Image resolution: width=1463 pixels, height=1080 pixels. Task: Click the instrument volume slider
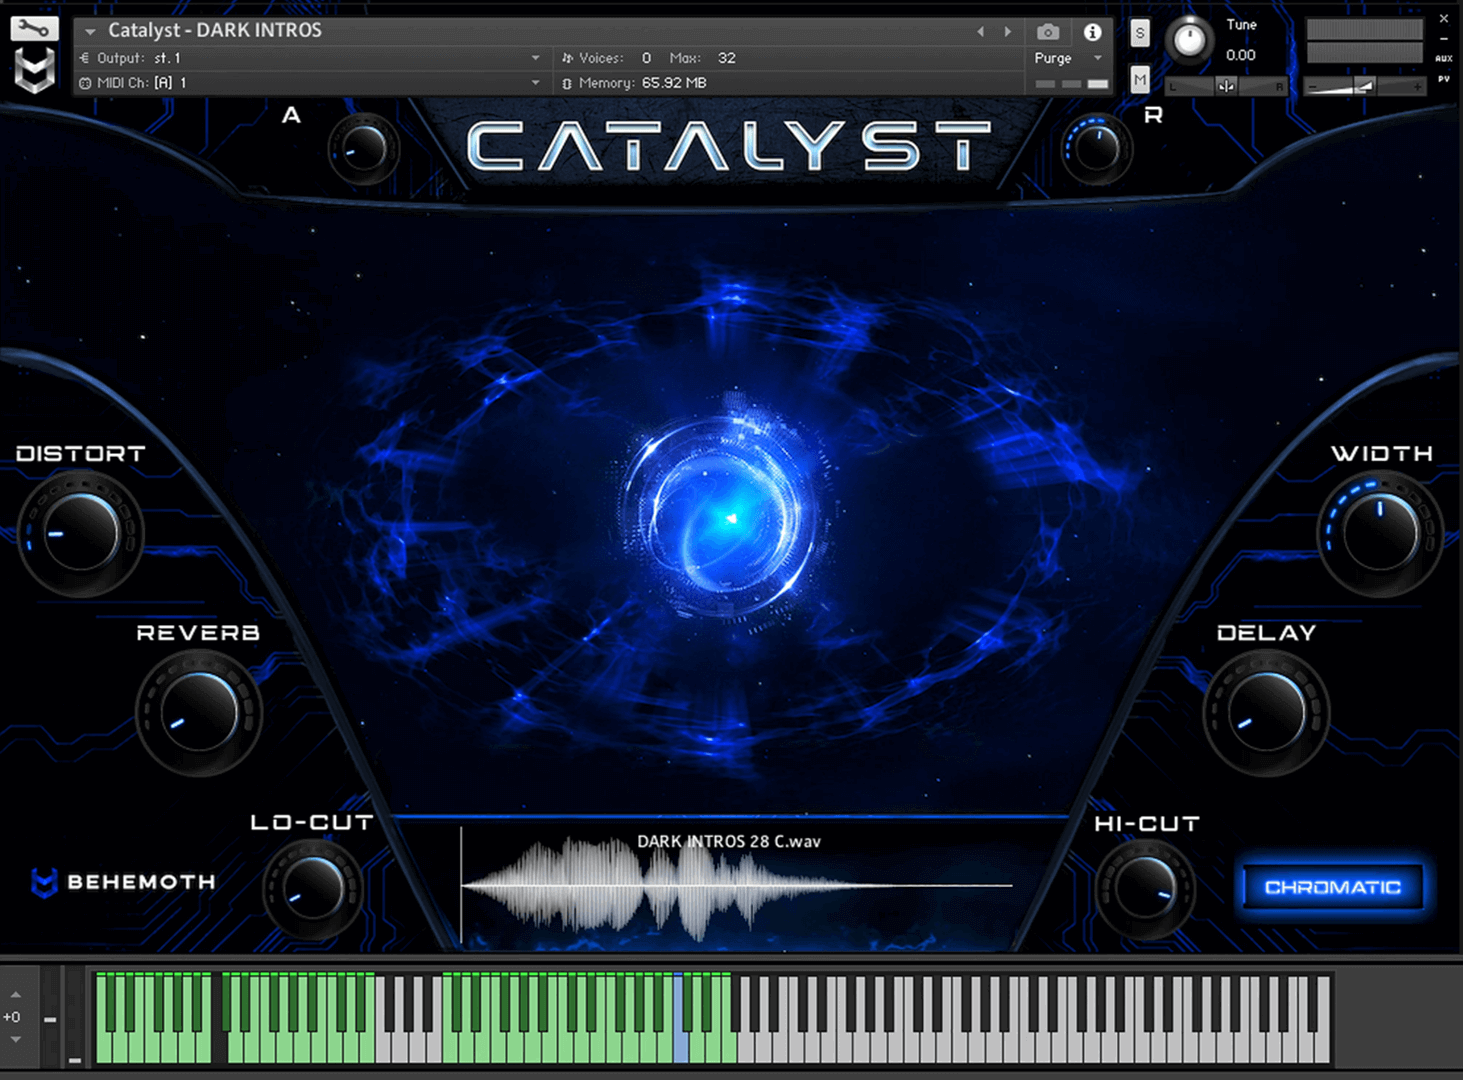(x=1364, y=87)
